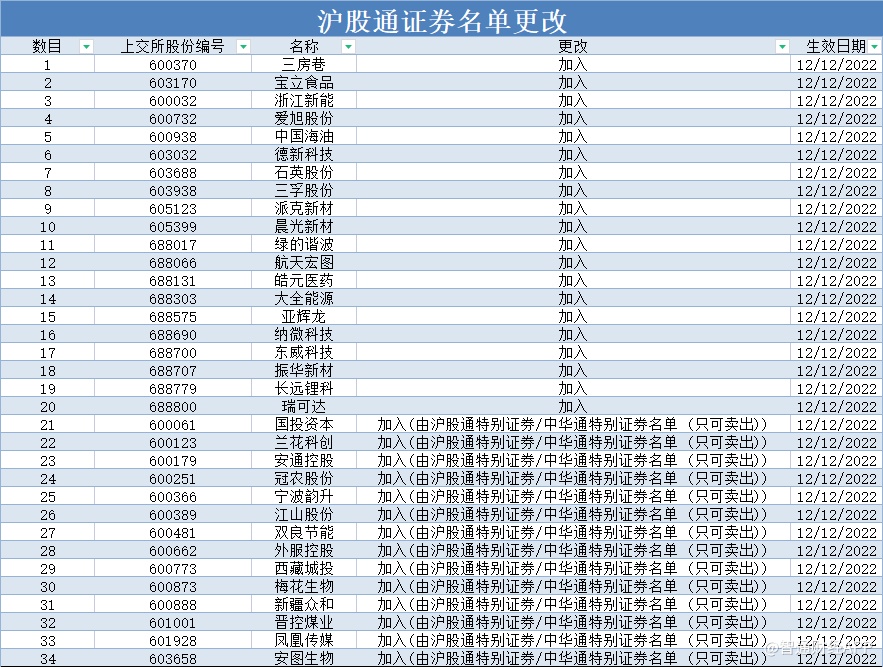Select name cell 三房巷
This screenshot has width=883, height=667.
click(304, 64)
